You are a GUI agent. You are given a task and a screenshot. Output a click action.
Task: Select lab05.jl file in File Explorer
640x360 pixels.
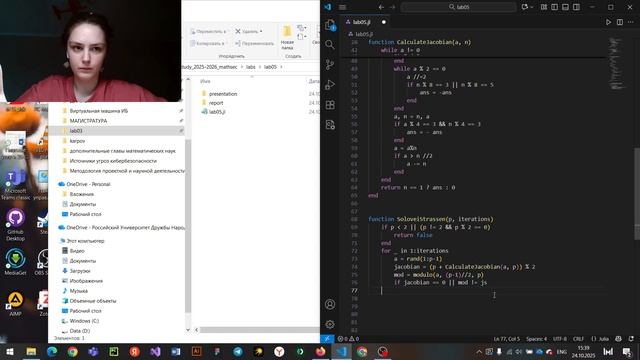point(217,112)
